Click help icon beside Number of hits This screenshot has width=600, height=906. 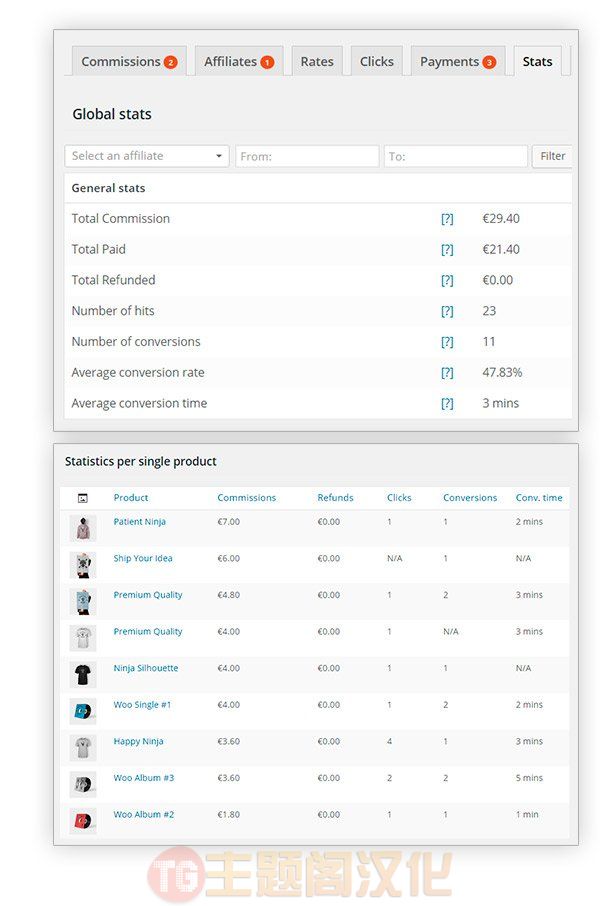click(447, 311)
